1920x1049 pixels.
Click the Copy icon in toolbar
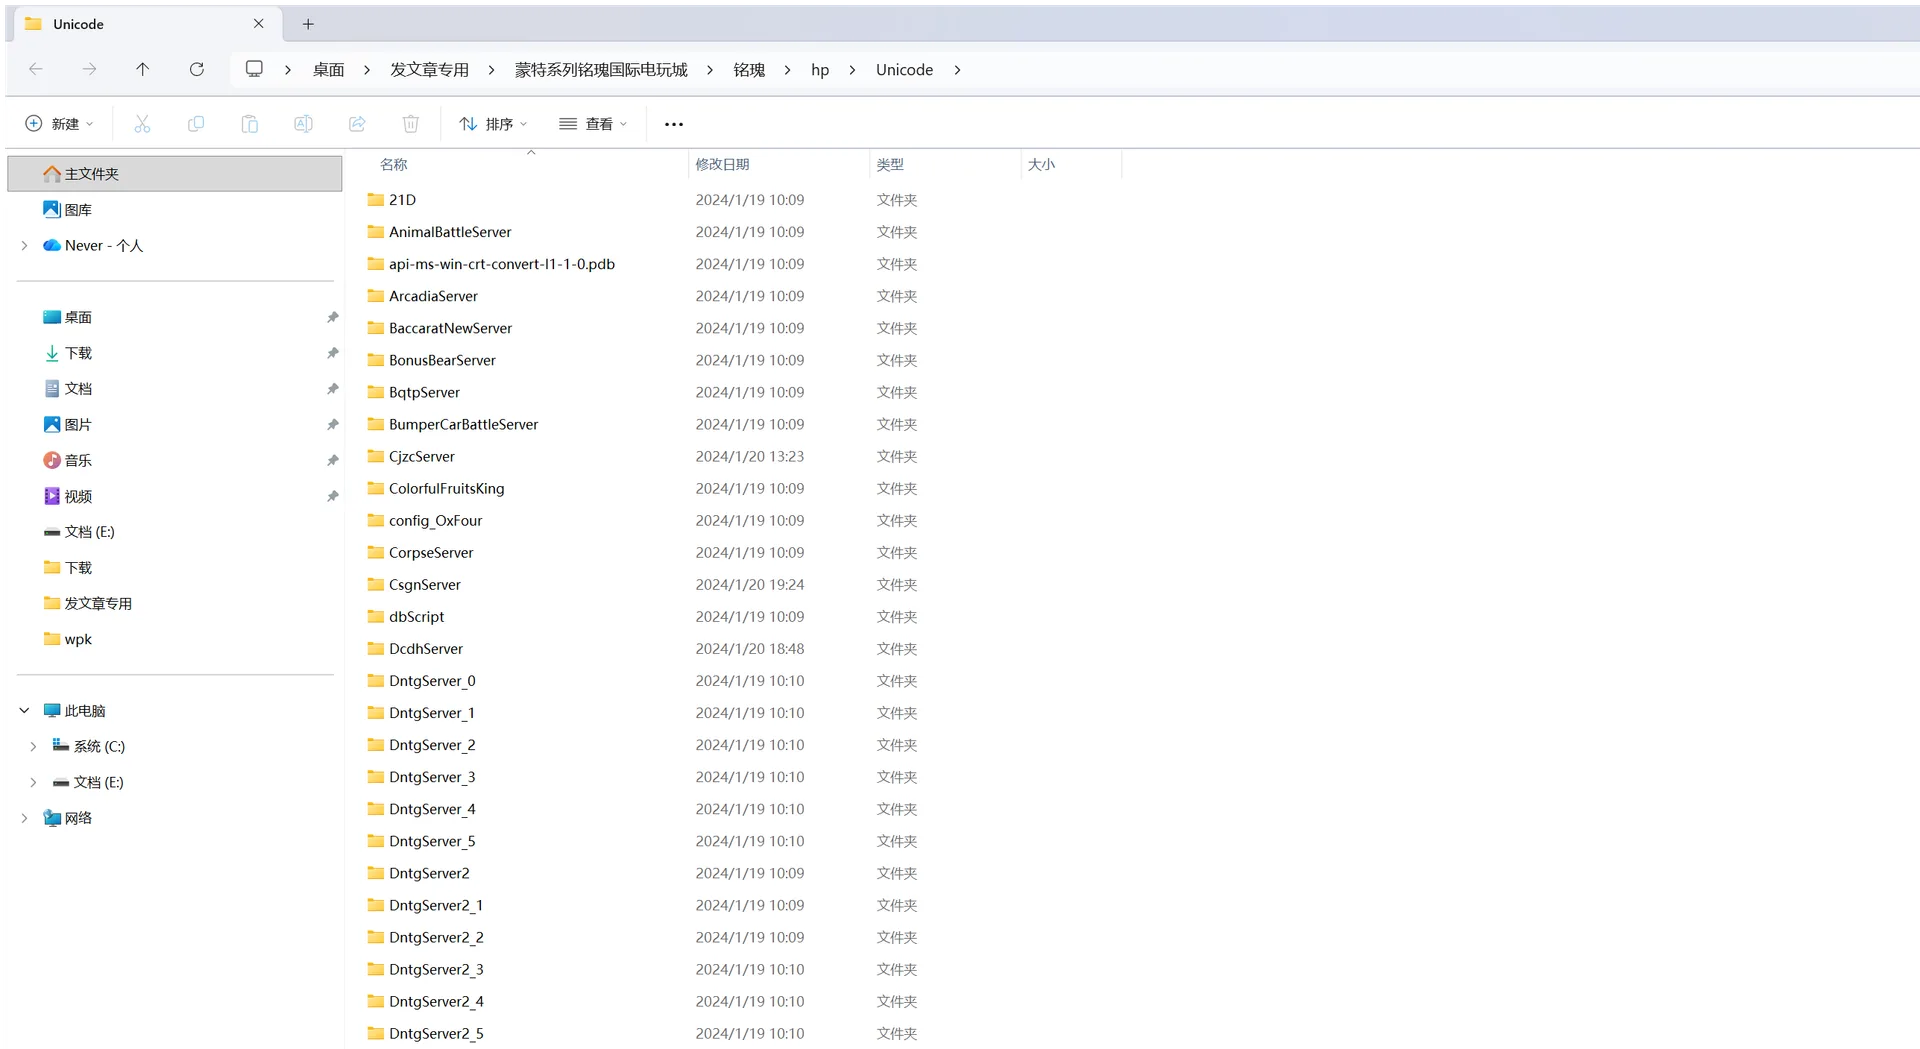pyautogui.click(x=196, y=124)
